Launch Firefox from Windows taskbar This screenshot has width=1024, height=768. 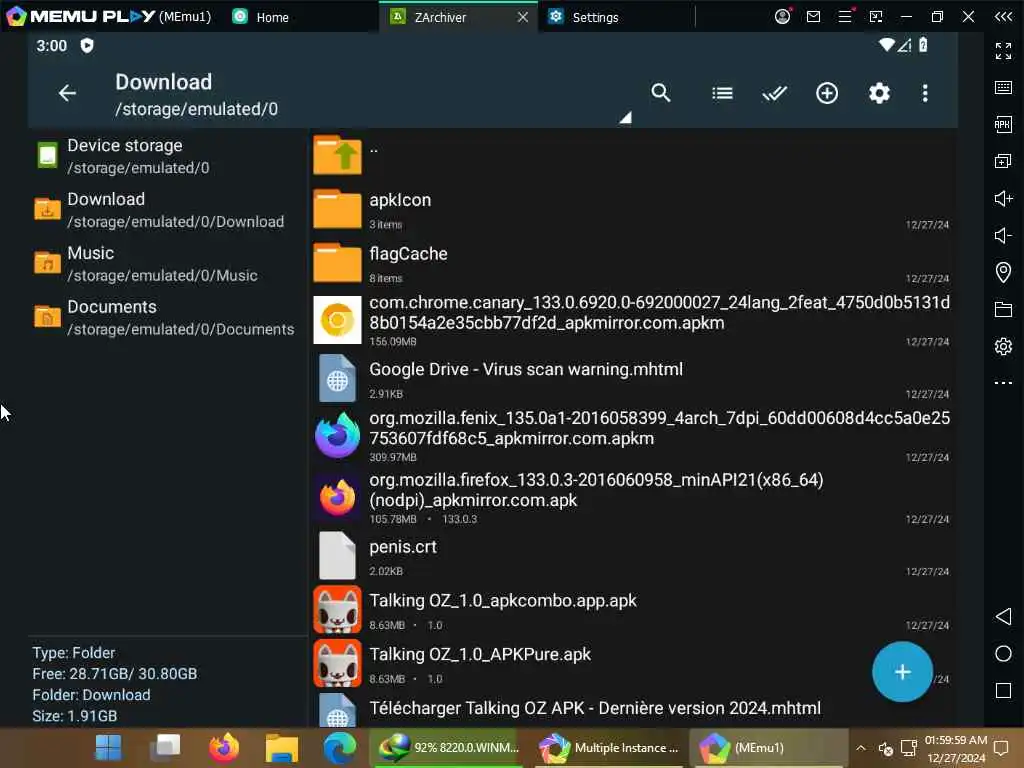tap(223, 748)
